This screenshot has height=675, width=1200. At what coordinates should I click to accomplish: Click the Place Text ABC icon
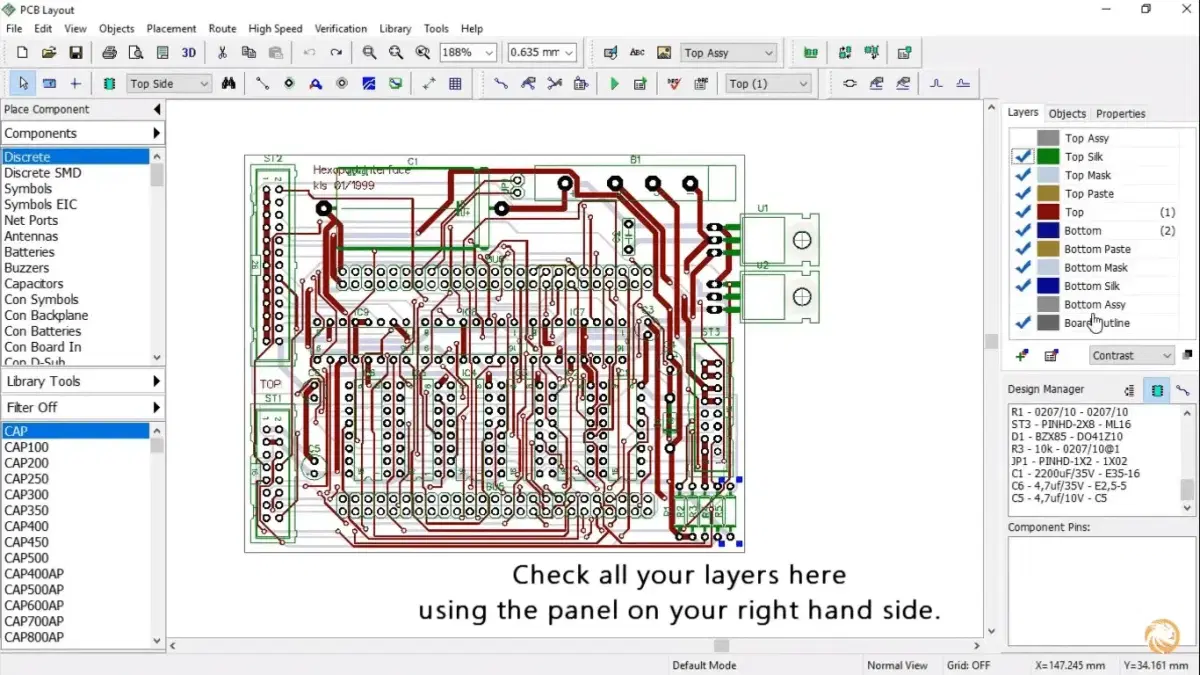click(637, 53)
